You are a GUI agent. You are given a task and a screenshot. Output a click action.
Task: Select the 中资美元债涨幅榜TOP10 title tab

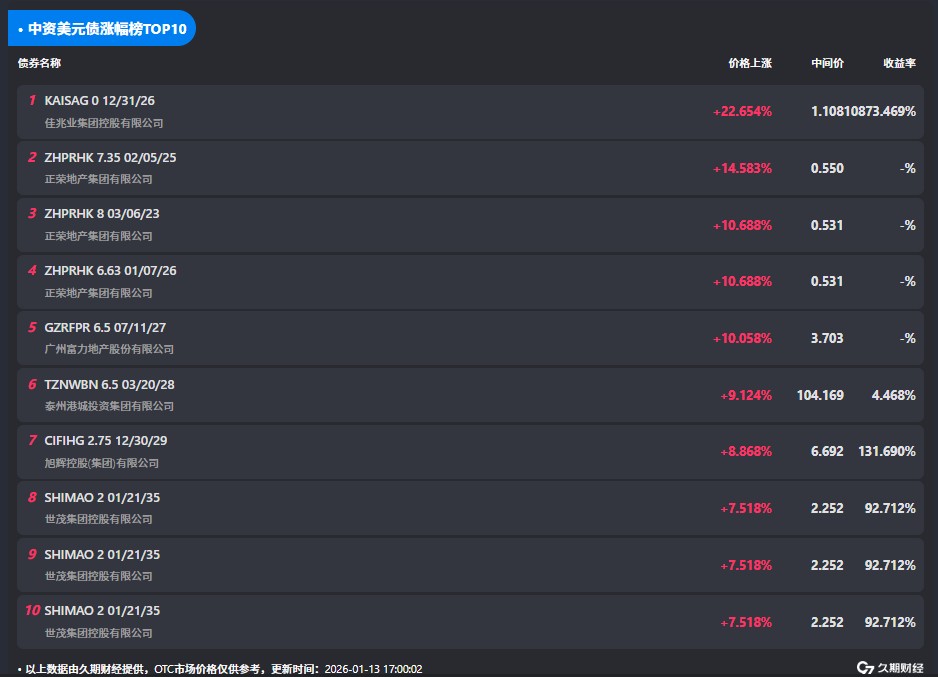pos(102,28)
